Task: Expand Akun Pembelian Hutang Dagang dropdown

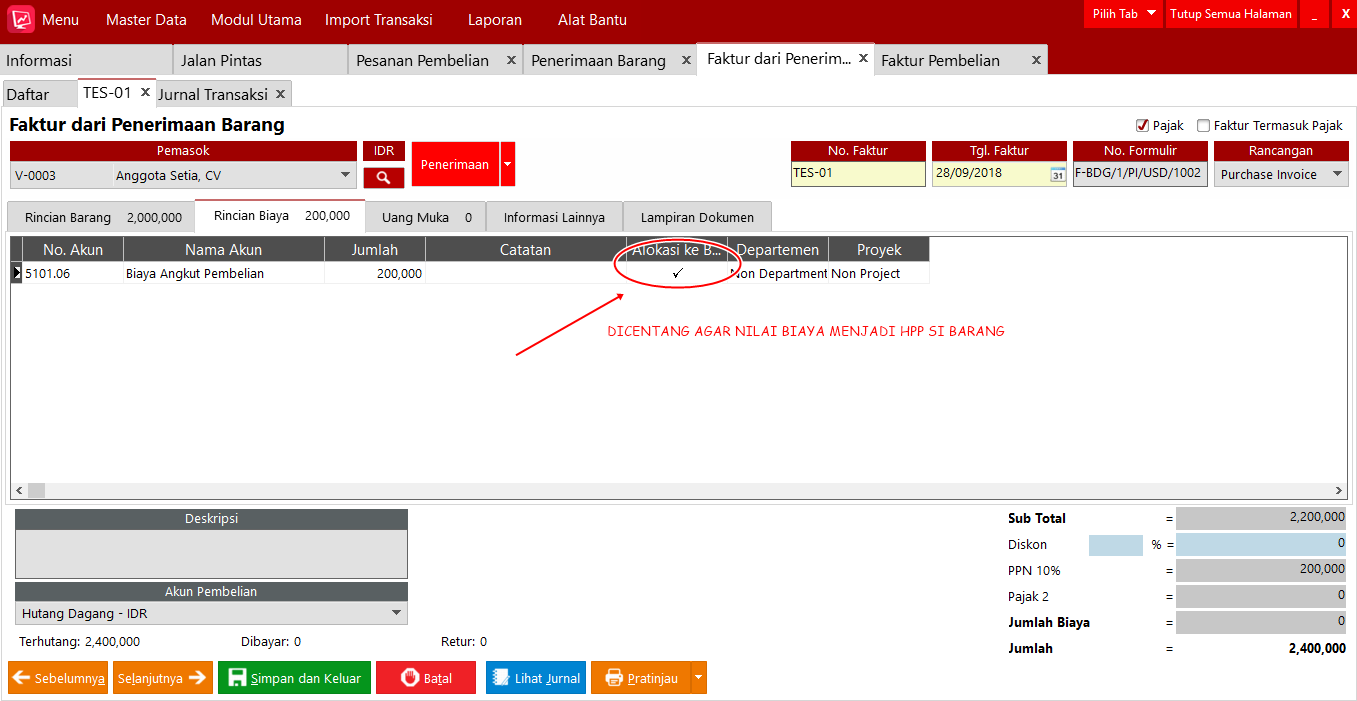Action: tap(396, 613)
